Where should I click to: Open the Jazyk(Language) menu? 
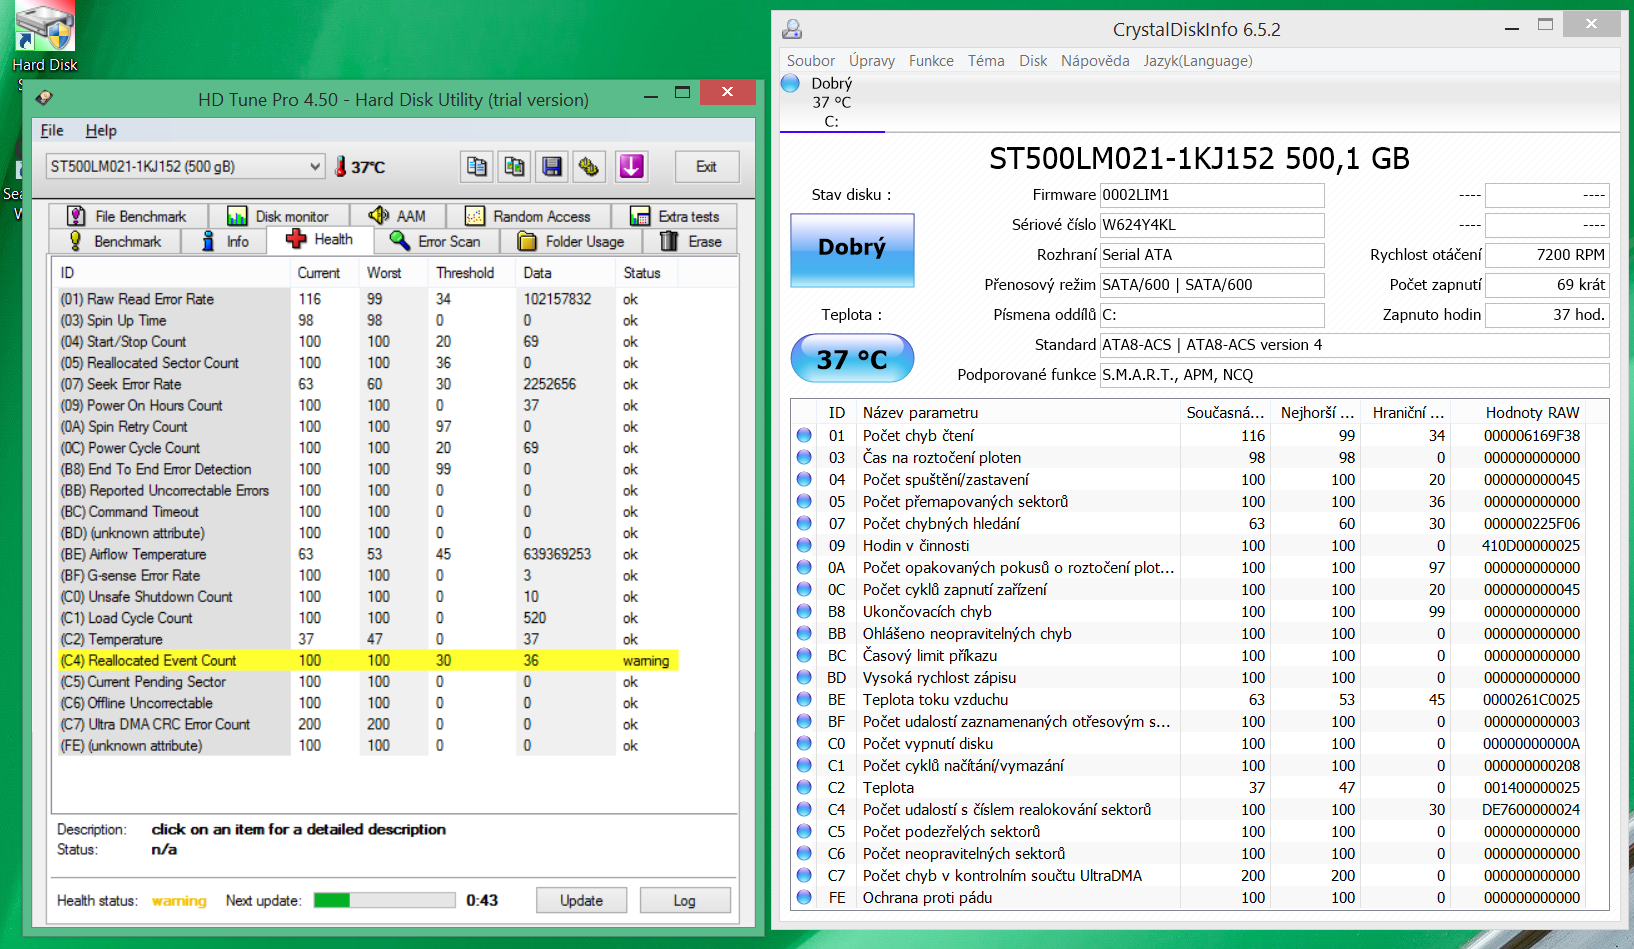1197,61
